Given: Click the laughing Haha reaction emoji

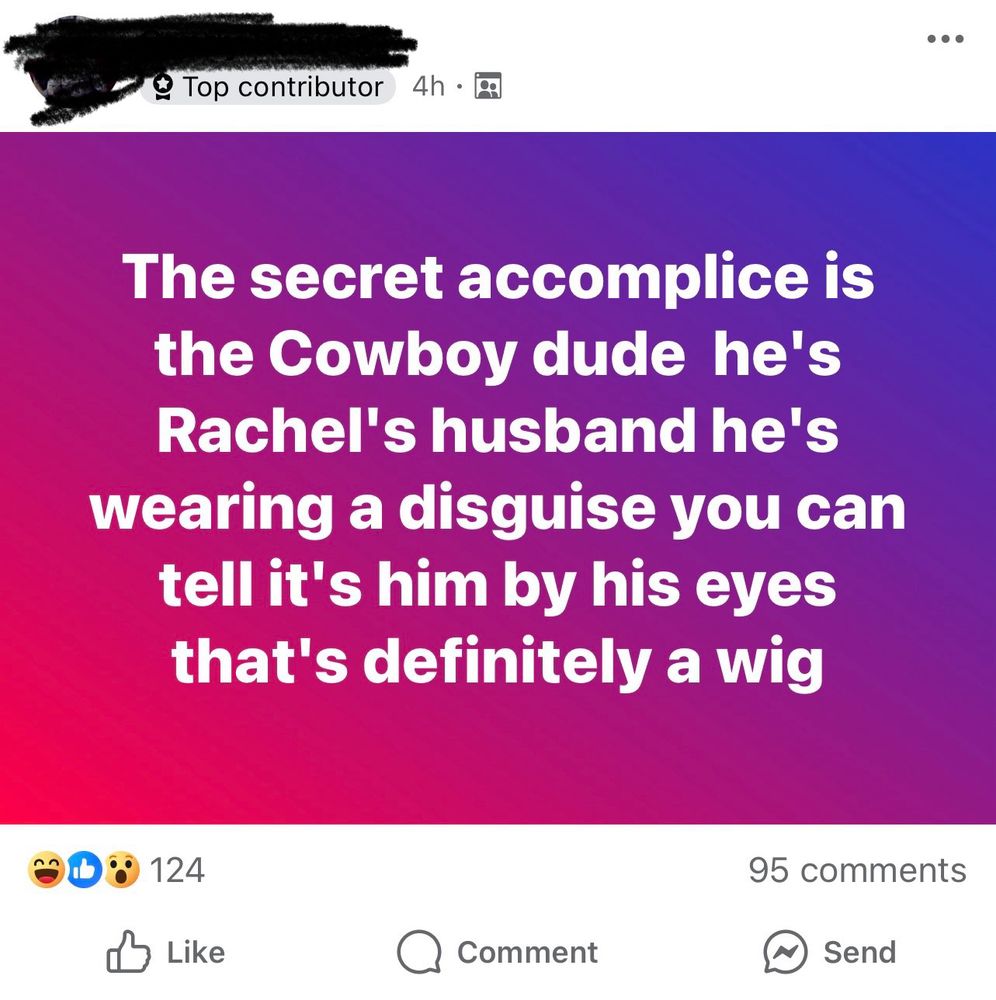Looking at the screenshot, I should pos(45,870).
